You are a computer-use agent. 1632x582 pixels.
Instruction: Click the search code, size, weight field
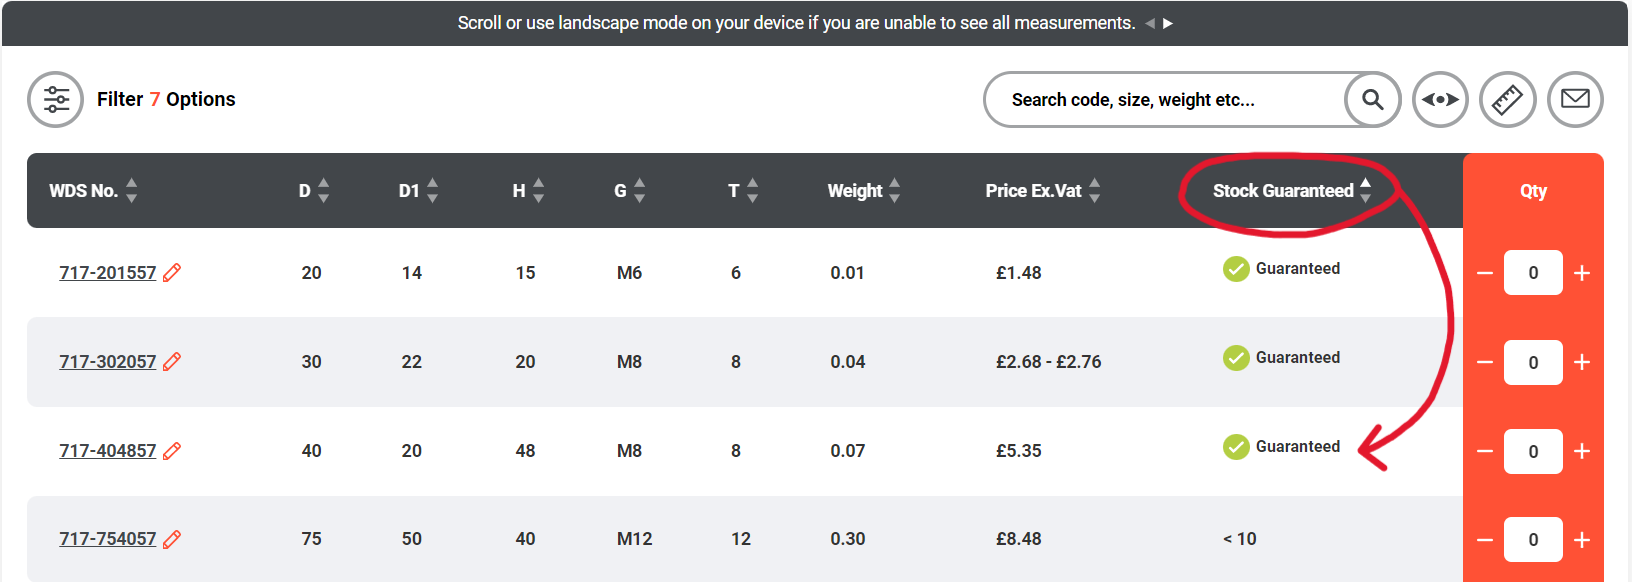(1165, 99)
